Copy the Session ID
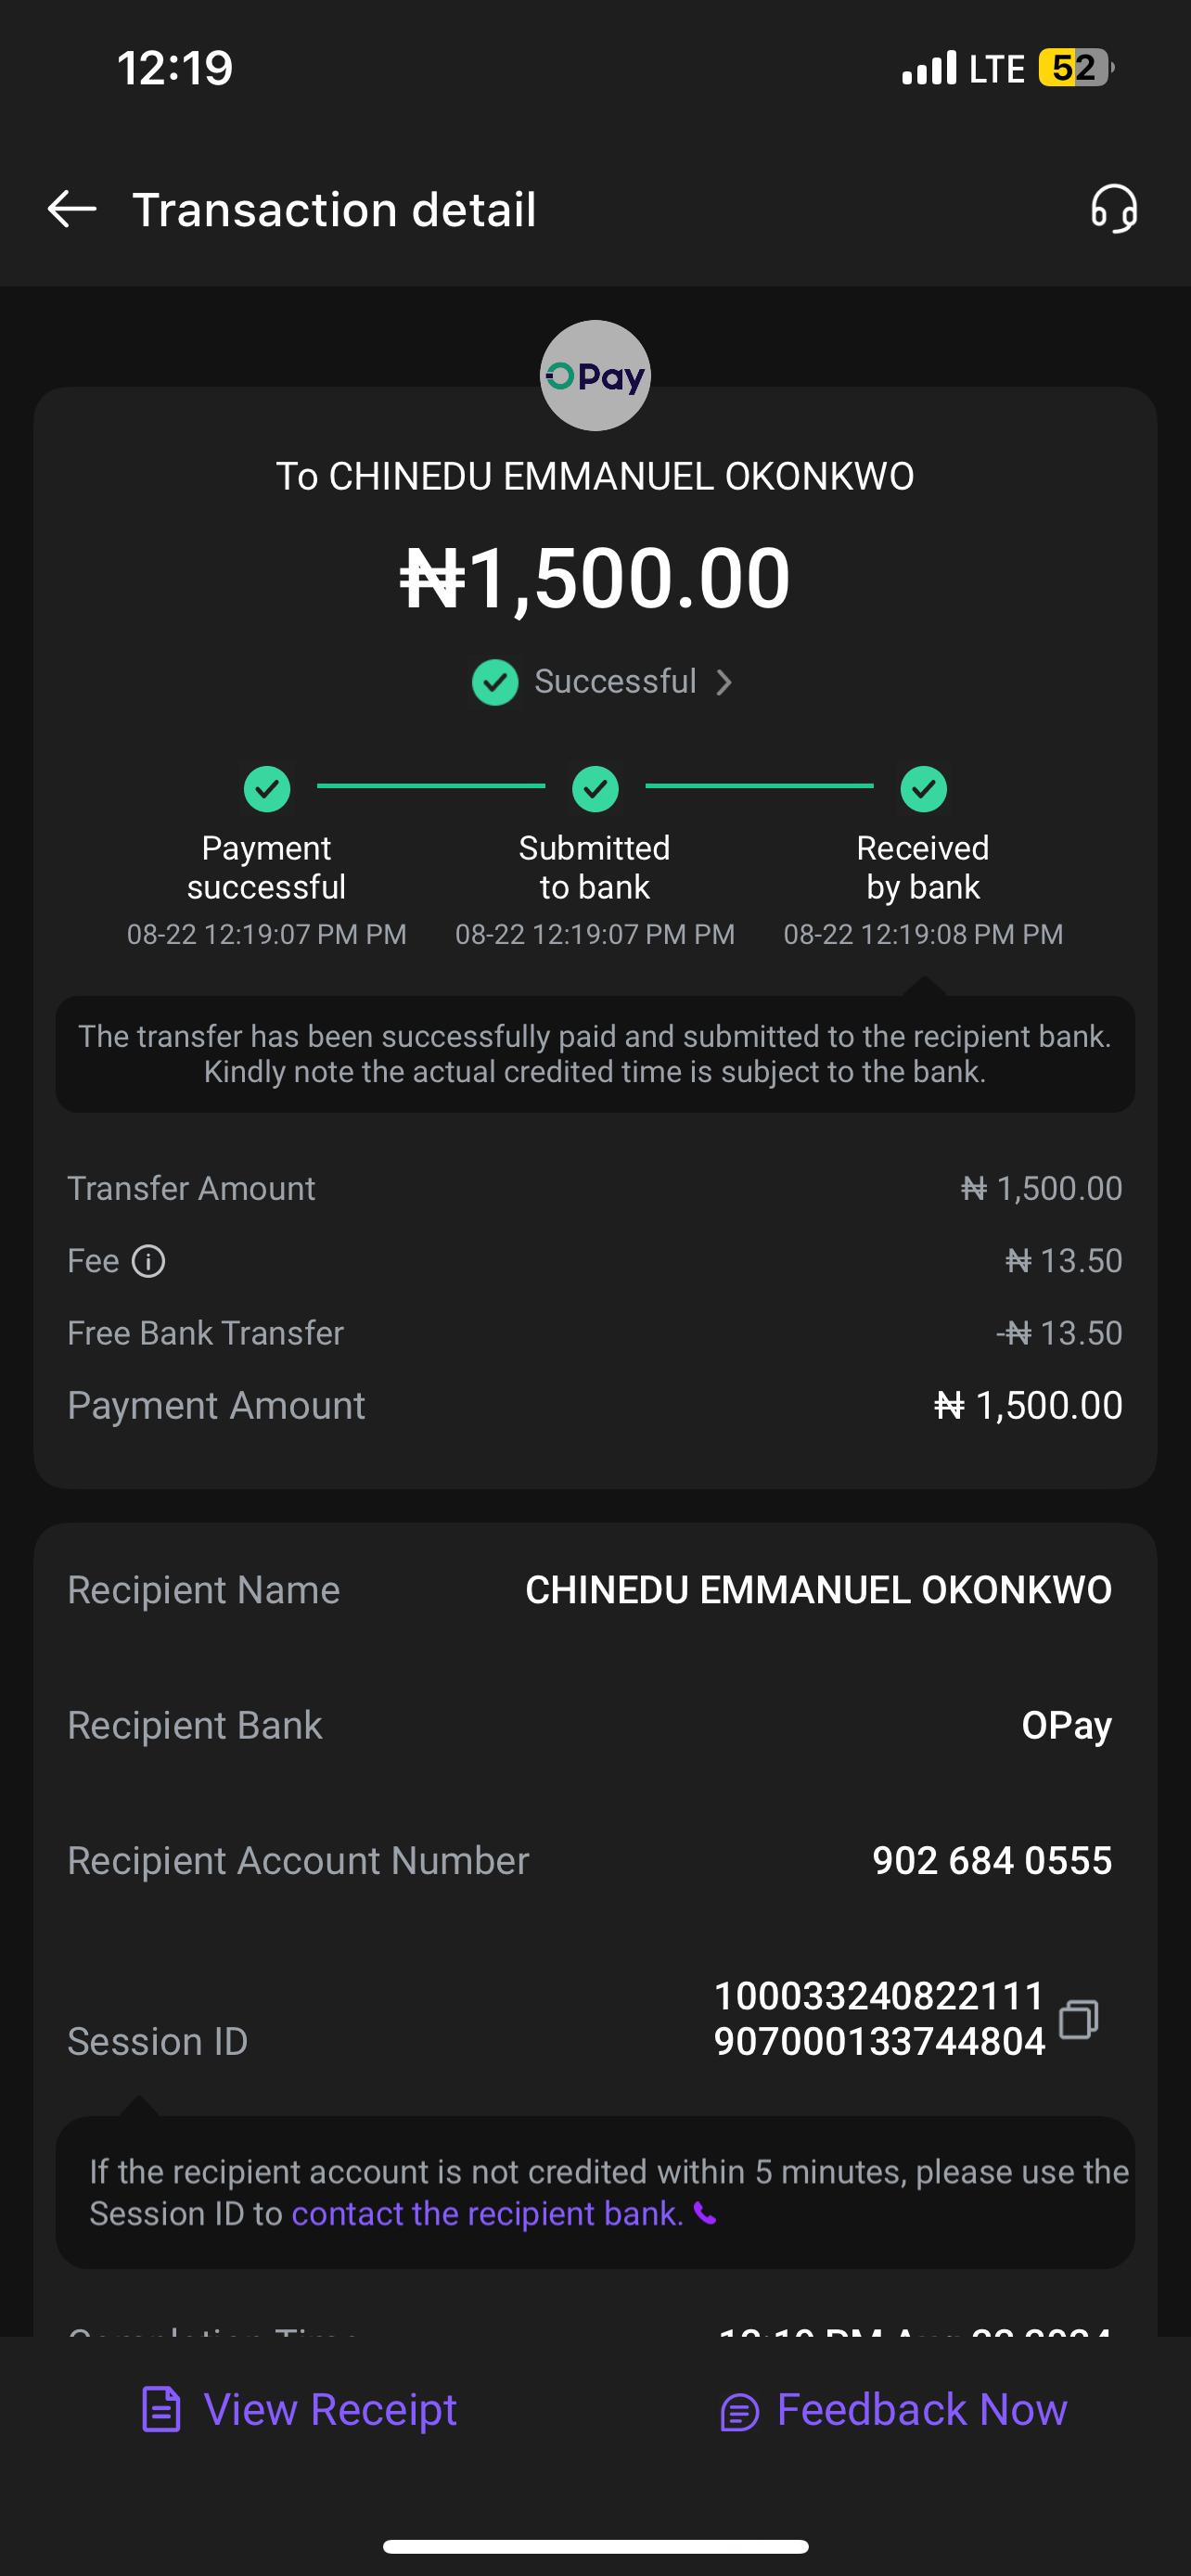The height and width of the screenshot is (2576, 1191). (1078, 2018)
